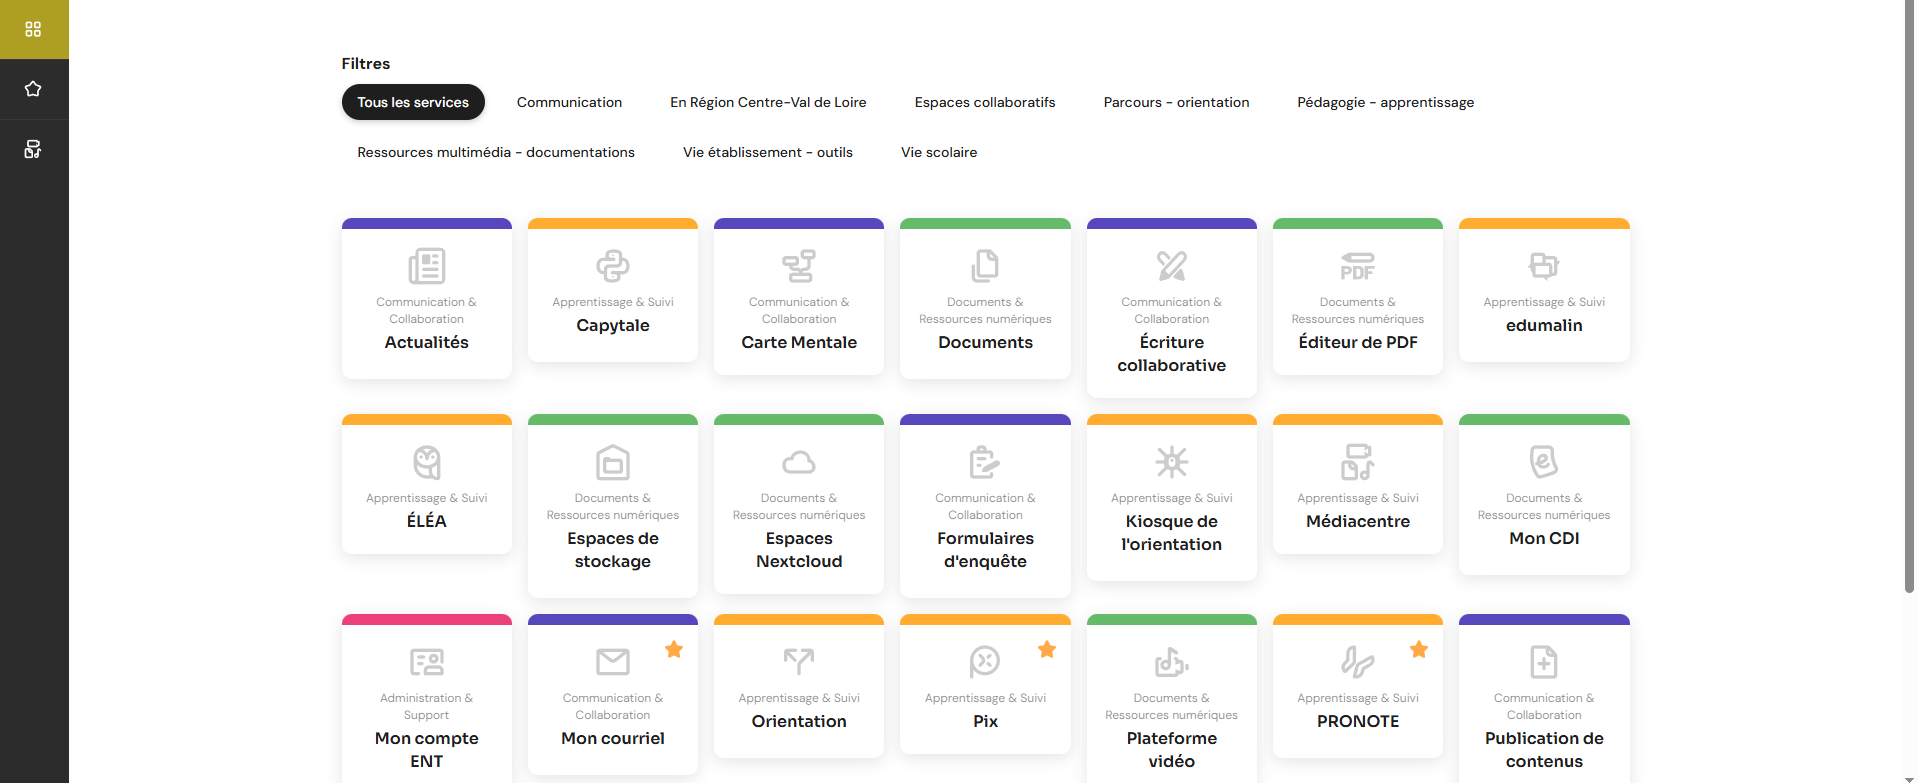Screen dimensions: 1917x783
Task: Filter by Ressources multimédia - documentations
Action: tap(496, 152)
